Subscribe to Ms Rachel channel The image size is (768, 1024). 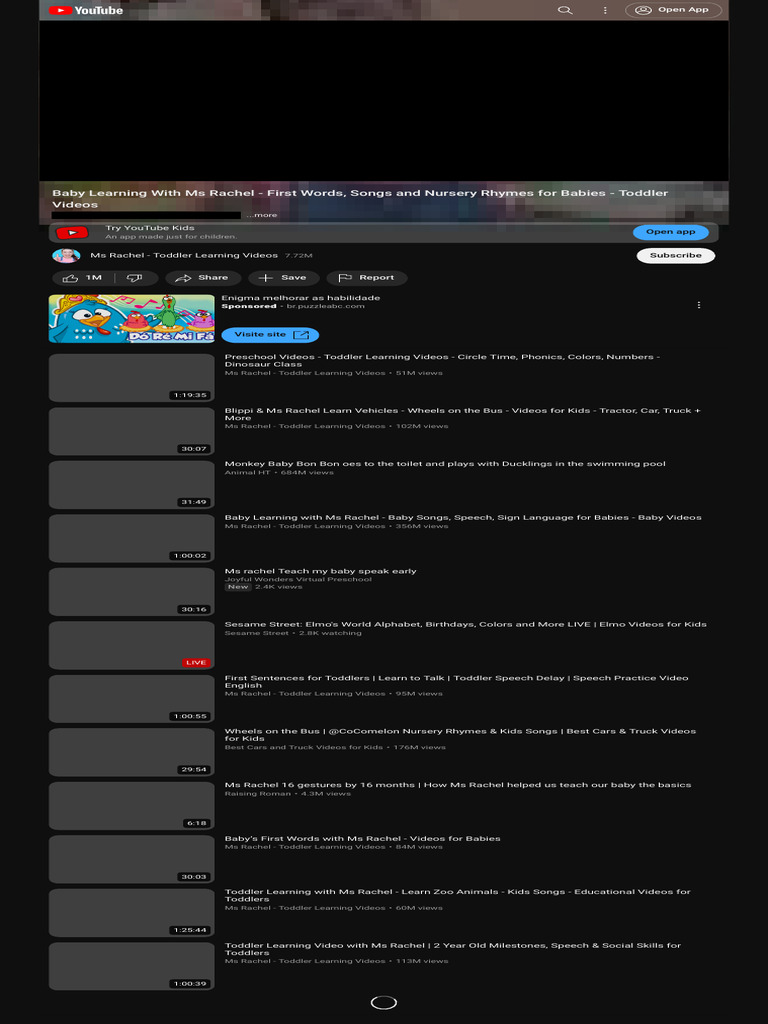(x=676, y=255)
